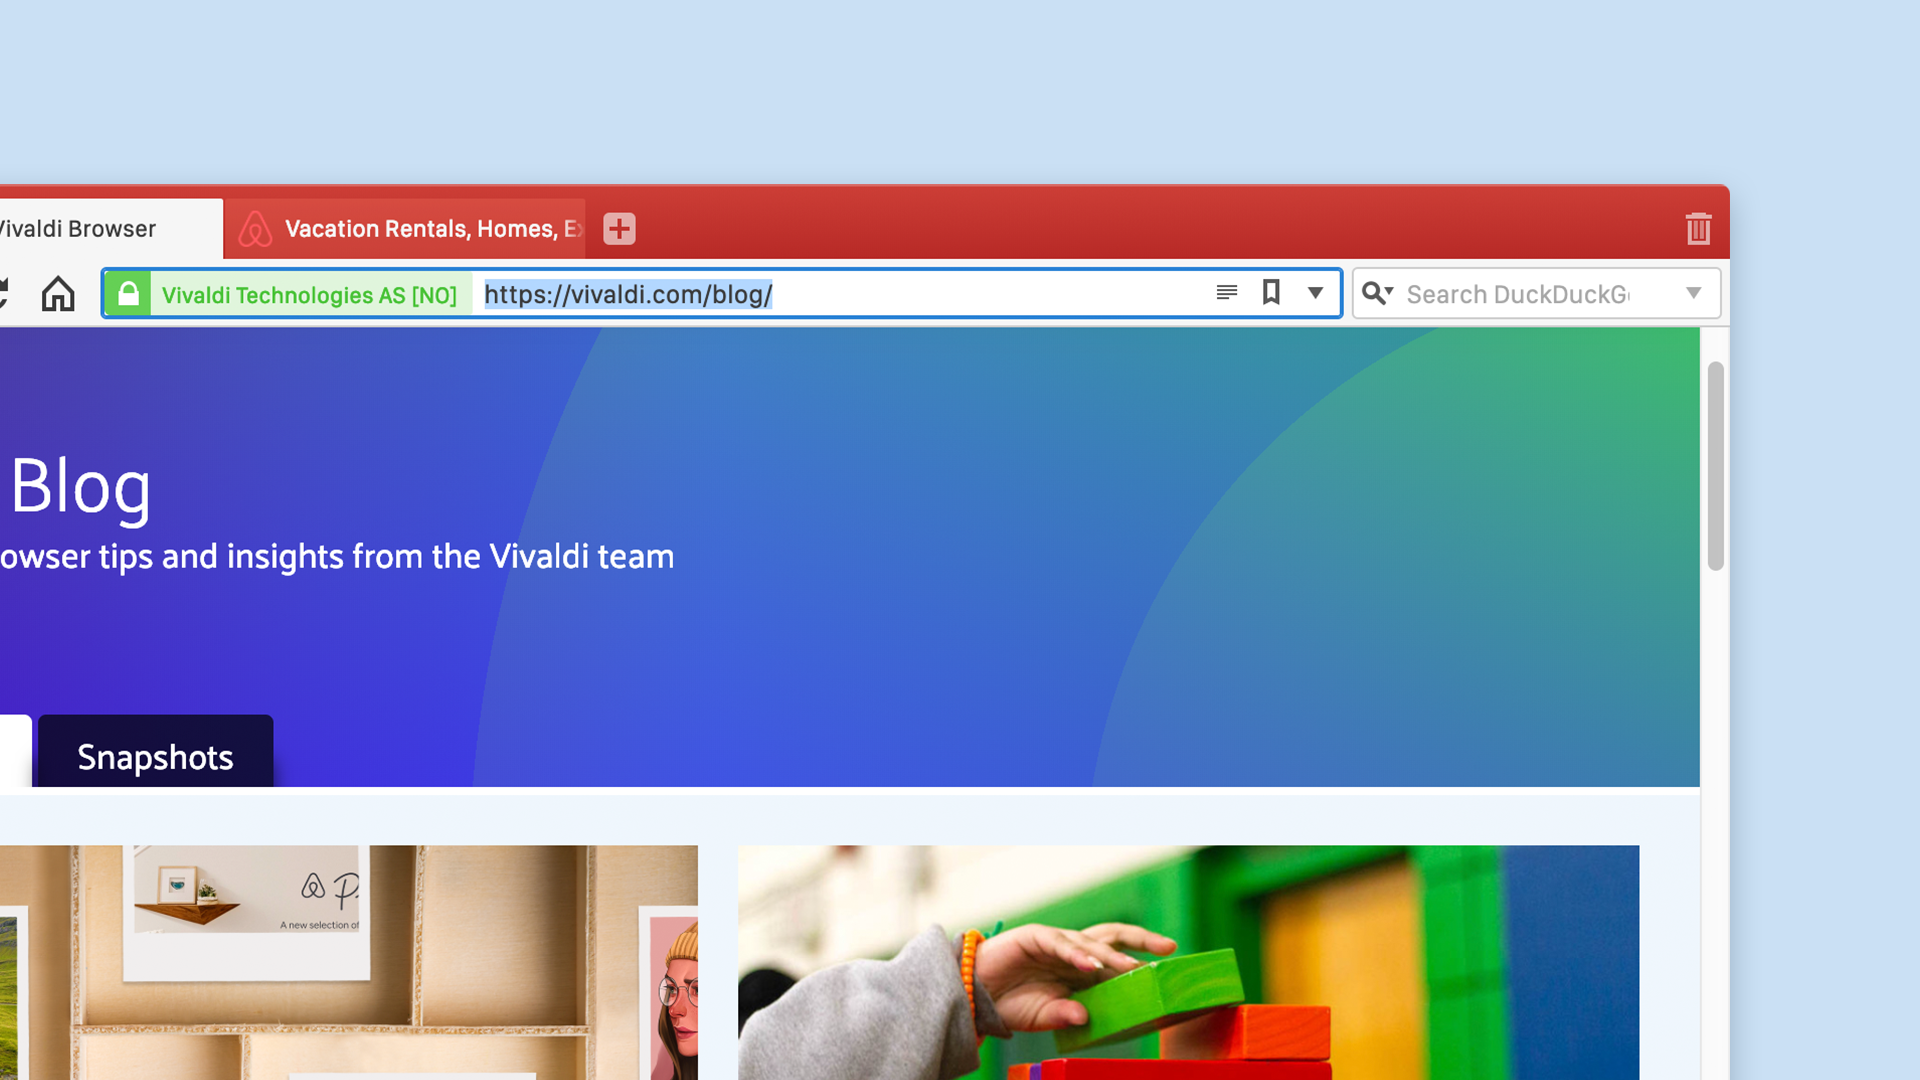Click the SSL certificate lock icon

[128, 293]
